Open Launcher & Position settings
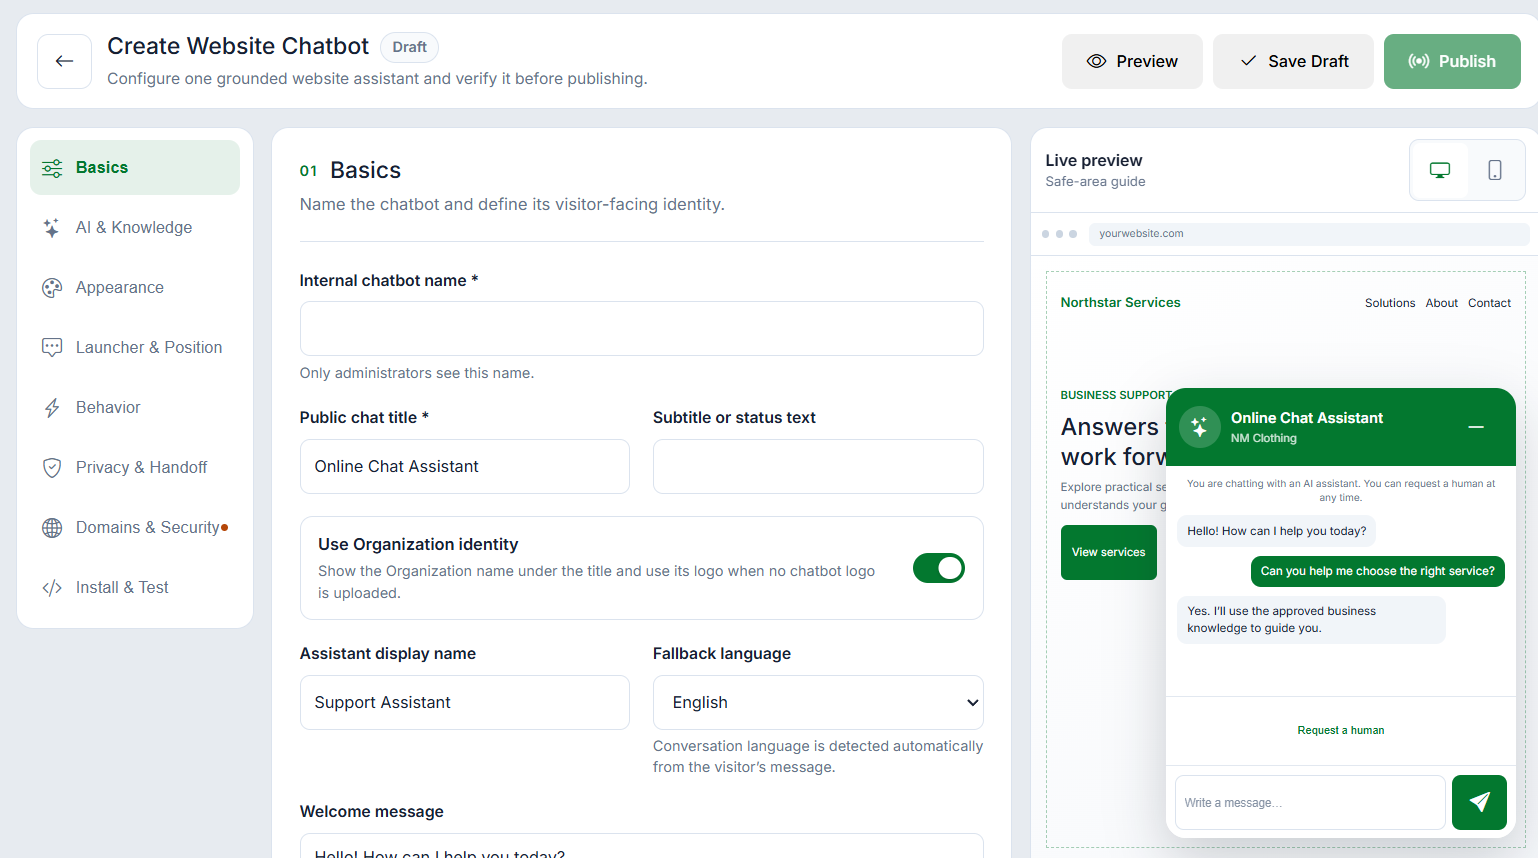Screen dimensions: 1538x858 click(135, 348)
